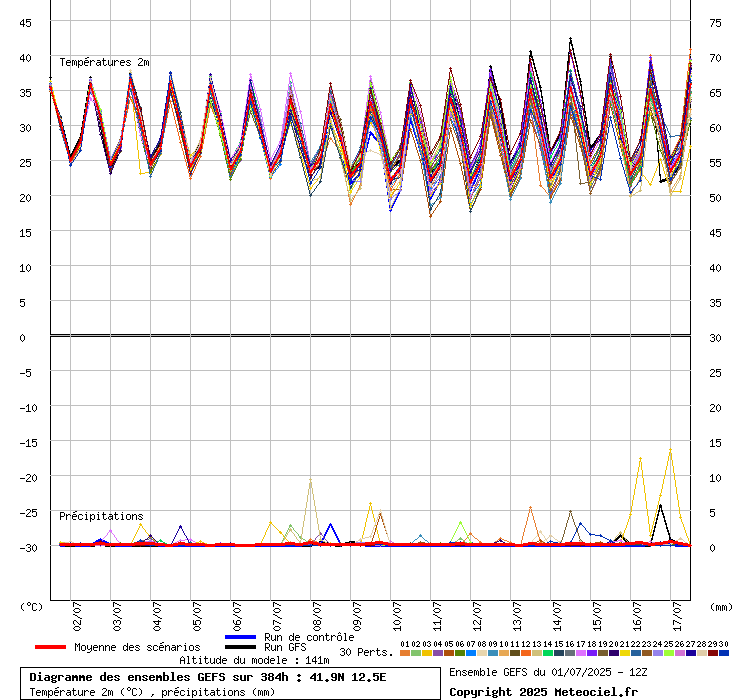
Task: Click the Diagramme des ensembles GEFS title
Action: click(208, 677)
